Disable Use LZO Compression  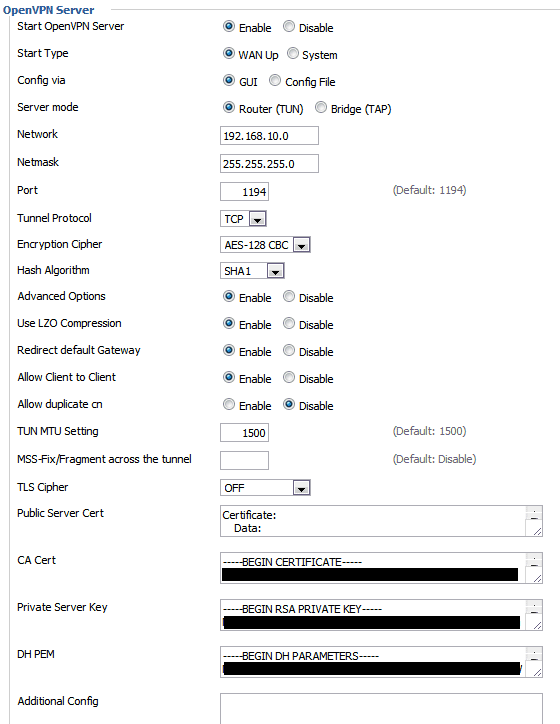coord(289,323)
